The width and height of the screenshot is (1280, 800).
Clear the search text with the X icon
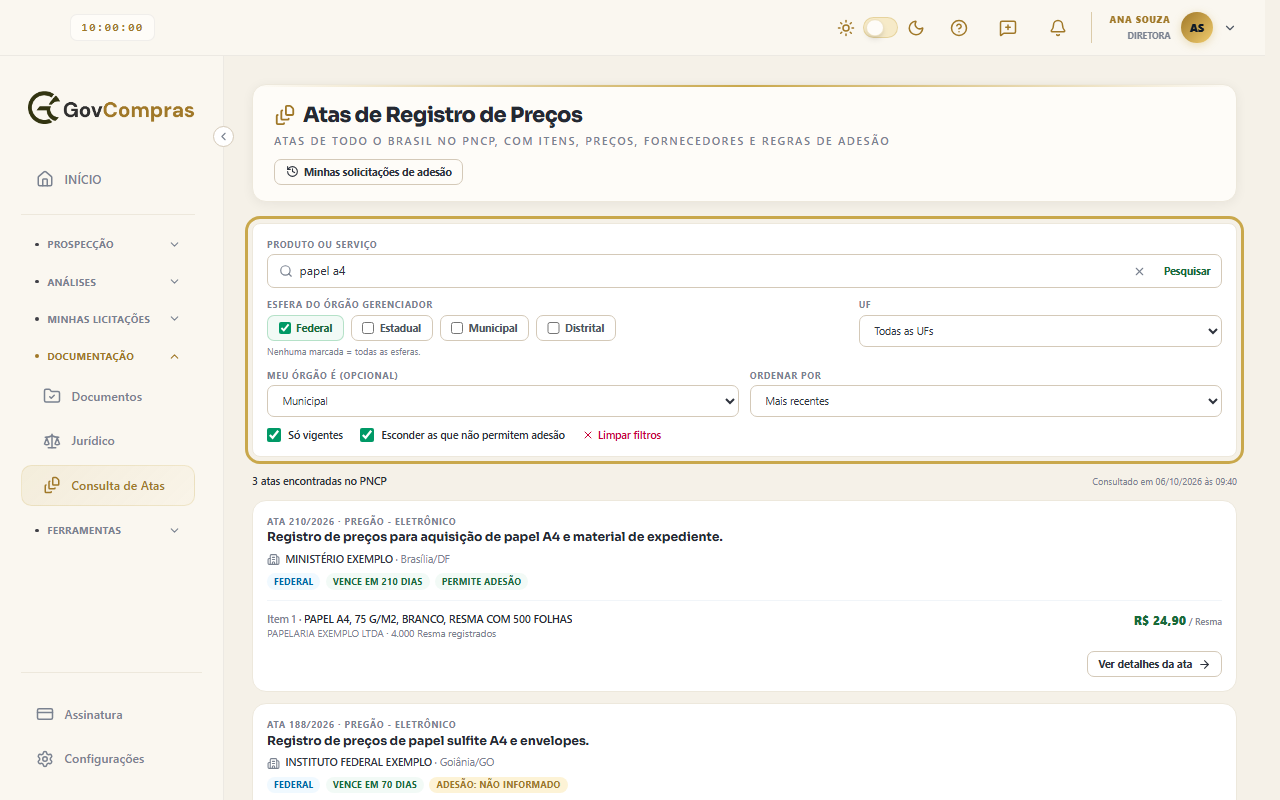pyautogui.click(x=1139, y=271)
